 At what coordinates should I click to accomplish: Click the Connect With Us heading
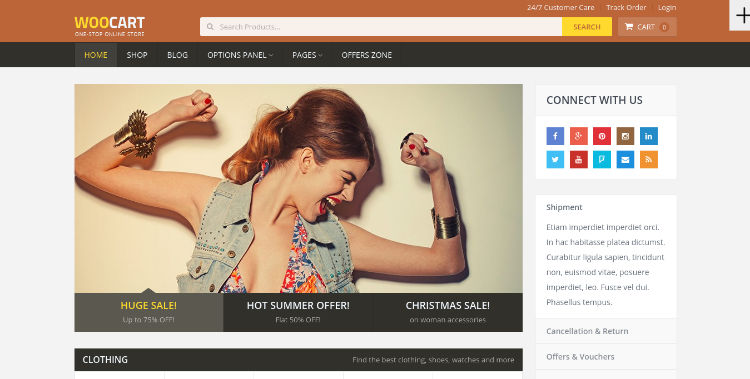[x=594, y=100]
